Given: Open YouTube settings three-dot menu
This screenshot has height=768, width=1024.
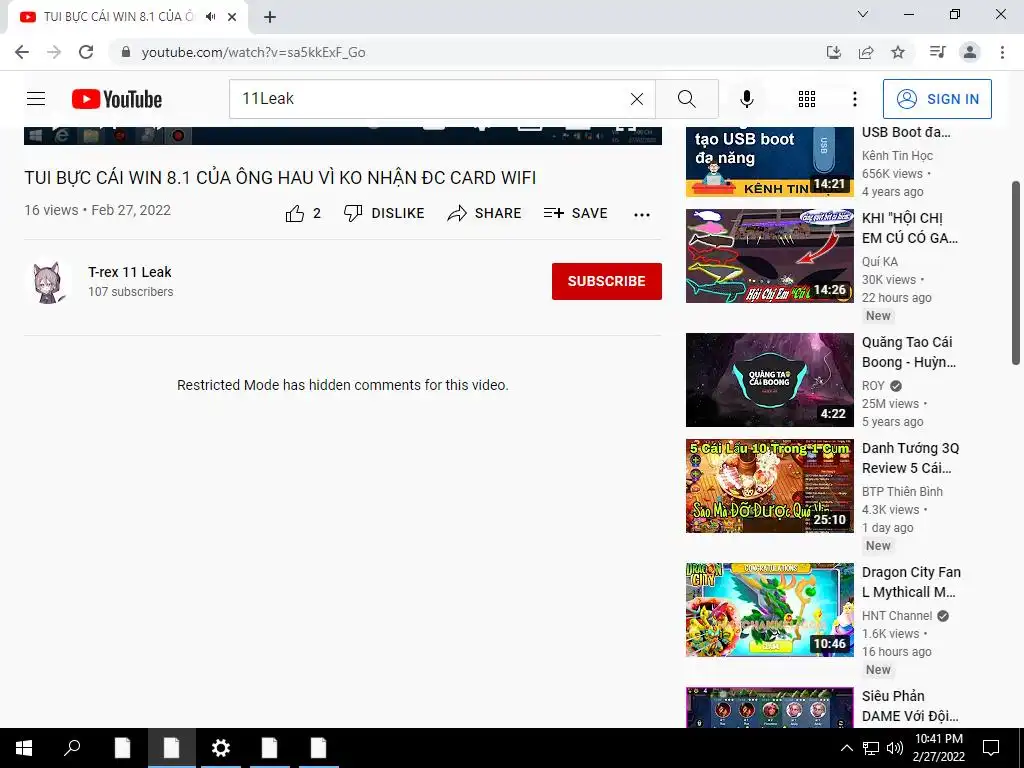Looking at the screenshot, I should pyautogui.click(x=855, y=99).
